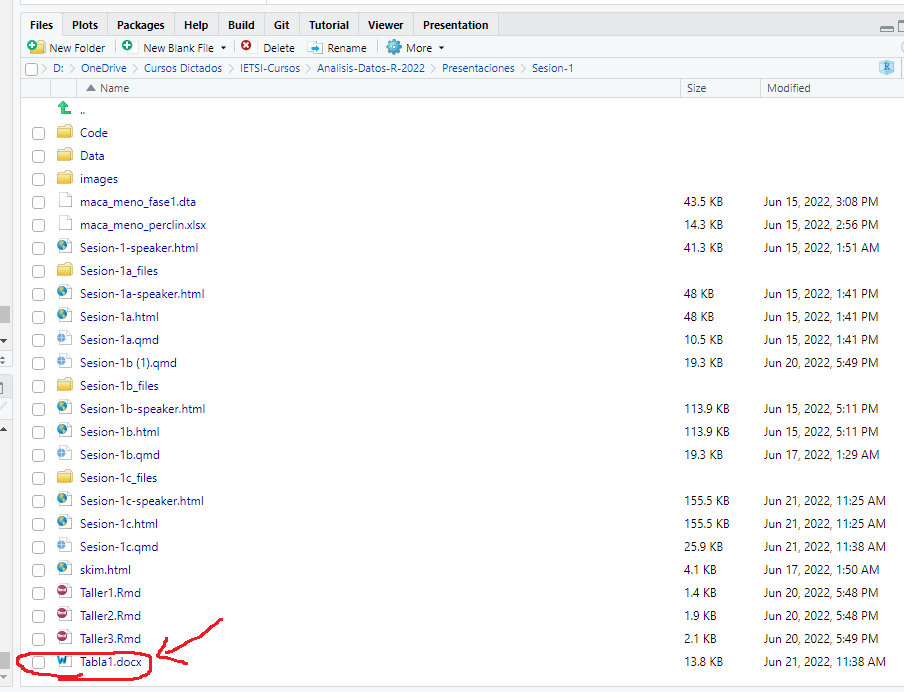Toggle the select-all checkbox in path bar
The height and width of the screenshot is (692, 904).
32,69
